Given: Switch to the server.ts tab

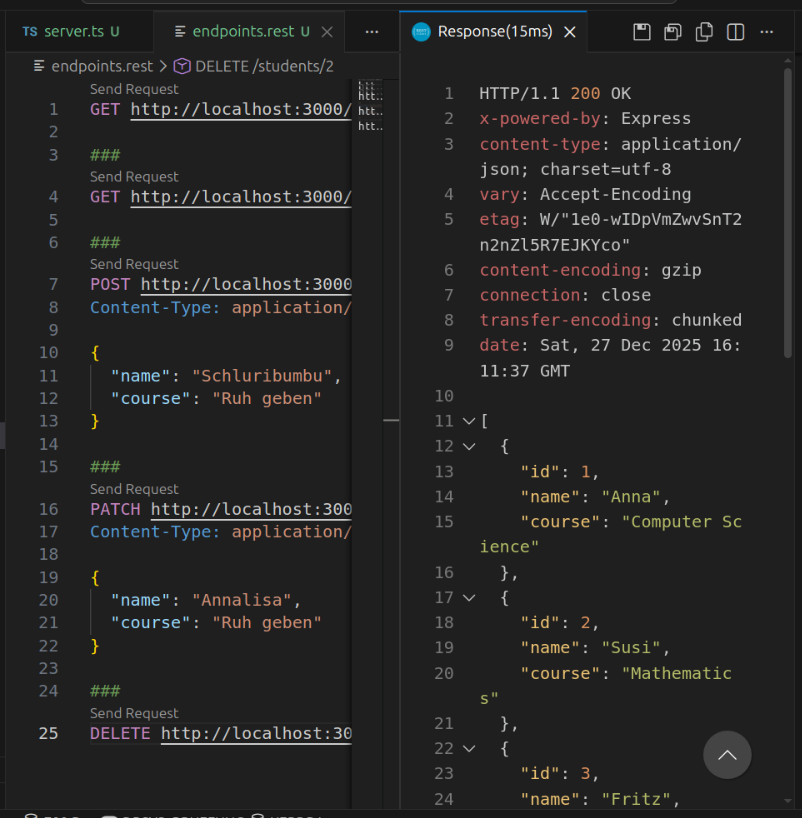Looking at the screenshot, I should [x=70, y=32].
